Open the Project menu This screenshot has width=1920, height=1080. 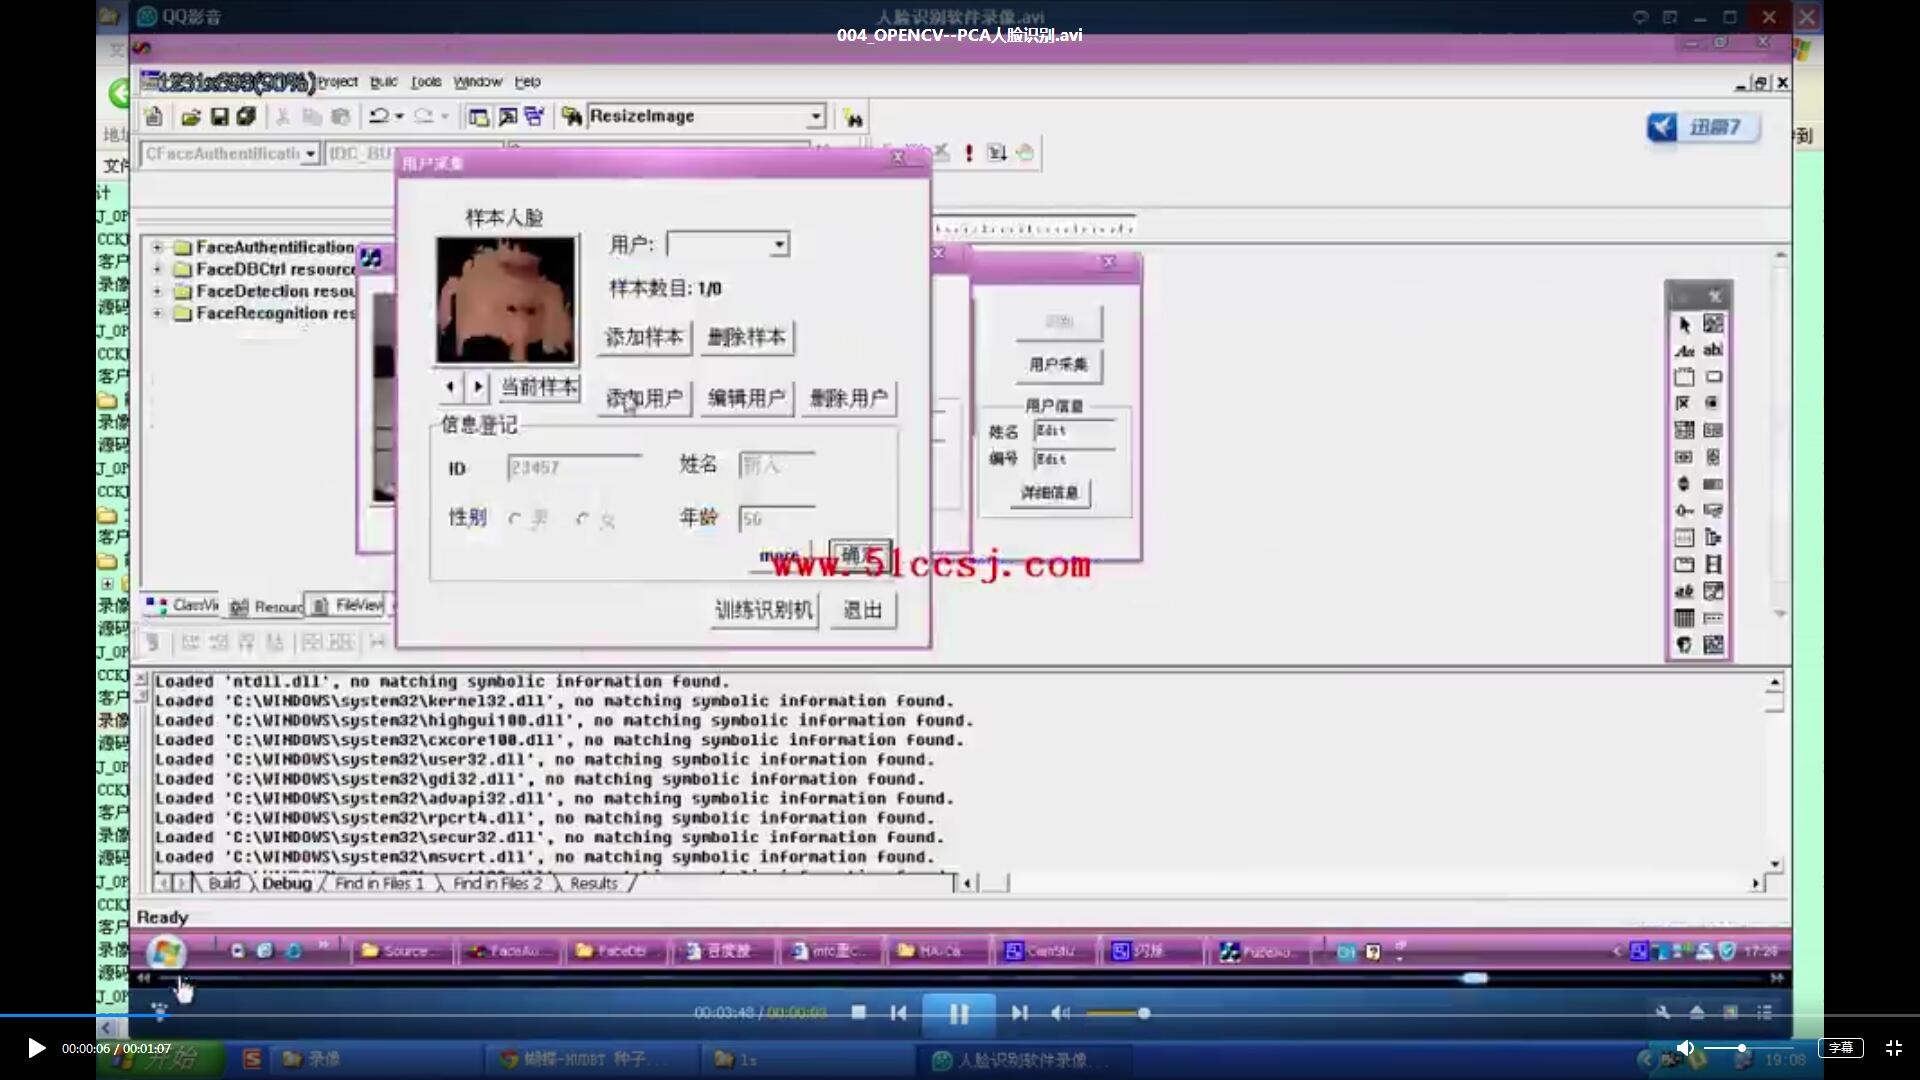point(337,82)
